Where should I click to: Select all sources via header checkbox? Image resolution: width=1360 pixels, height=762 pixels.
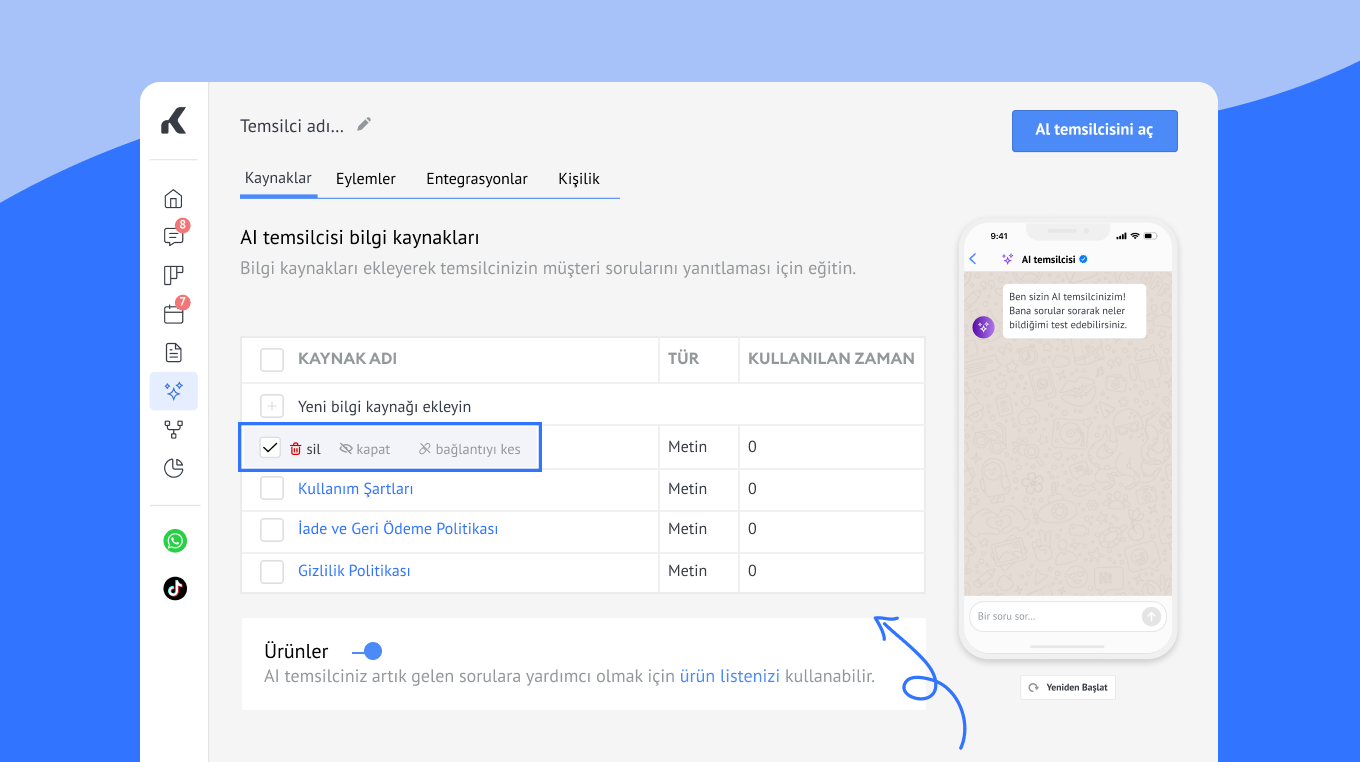point(272,359)
